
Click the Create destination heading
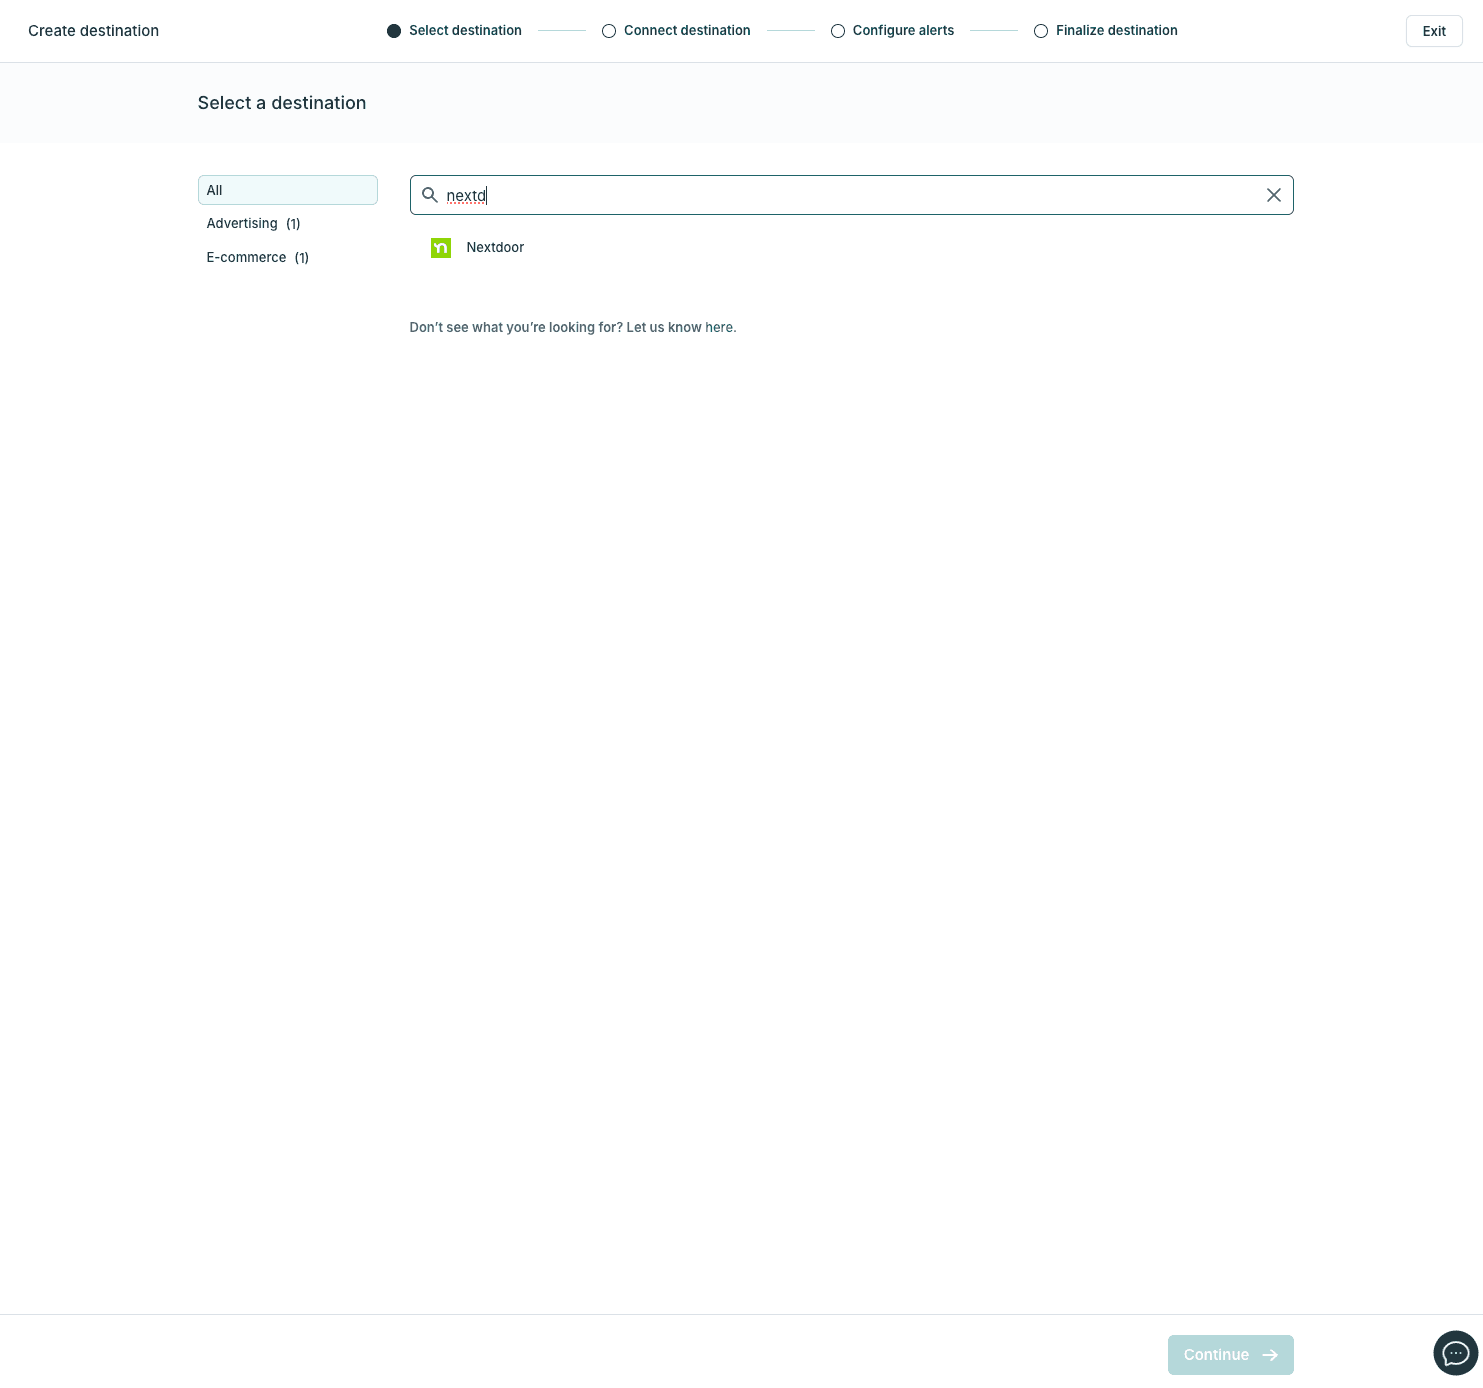[x=93, y=30]
